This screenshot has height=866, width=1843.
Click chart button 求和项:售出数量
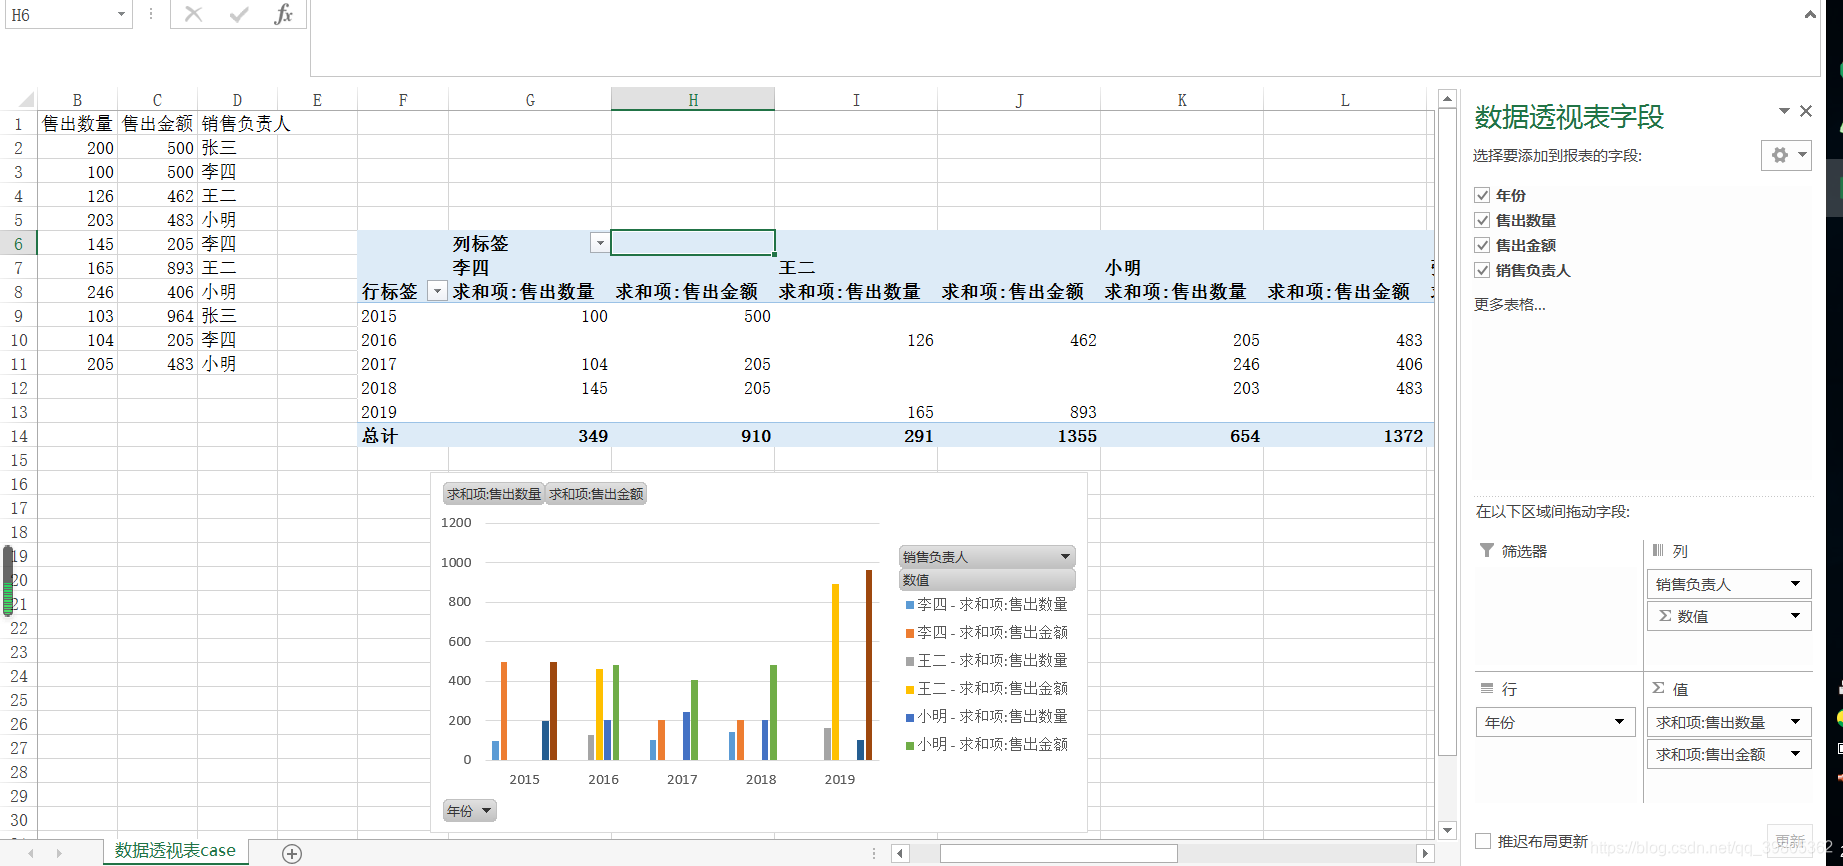tap(494, 493)
